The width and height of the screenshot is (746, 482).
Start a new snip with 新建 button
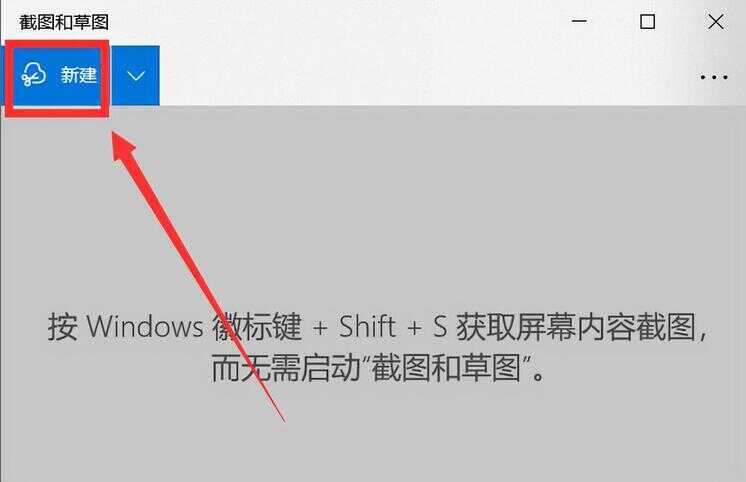[57, 76]
